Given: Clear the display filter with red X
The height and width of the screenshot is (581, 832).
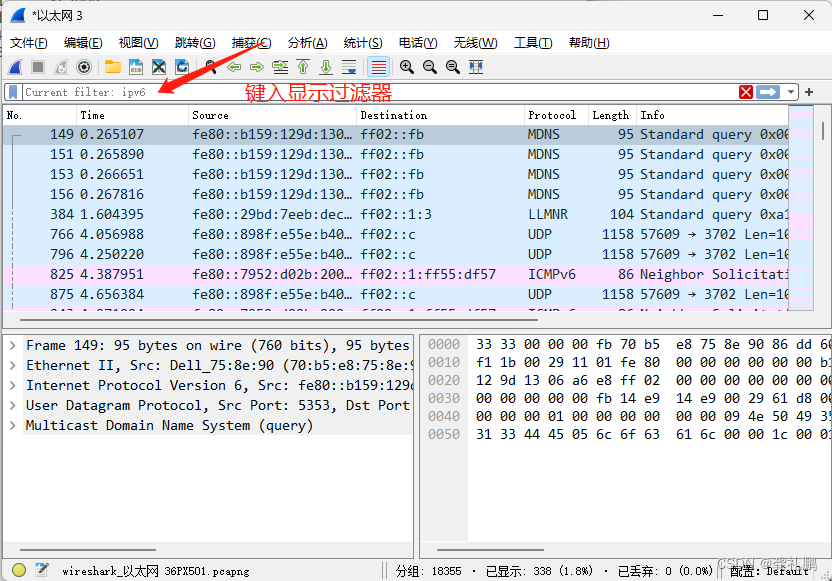Looking at the screenshot, I should click(746, 92).
